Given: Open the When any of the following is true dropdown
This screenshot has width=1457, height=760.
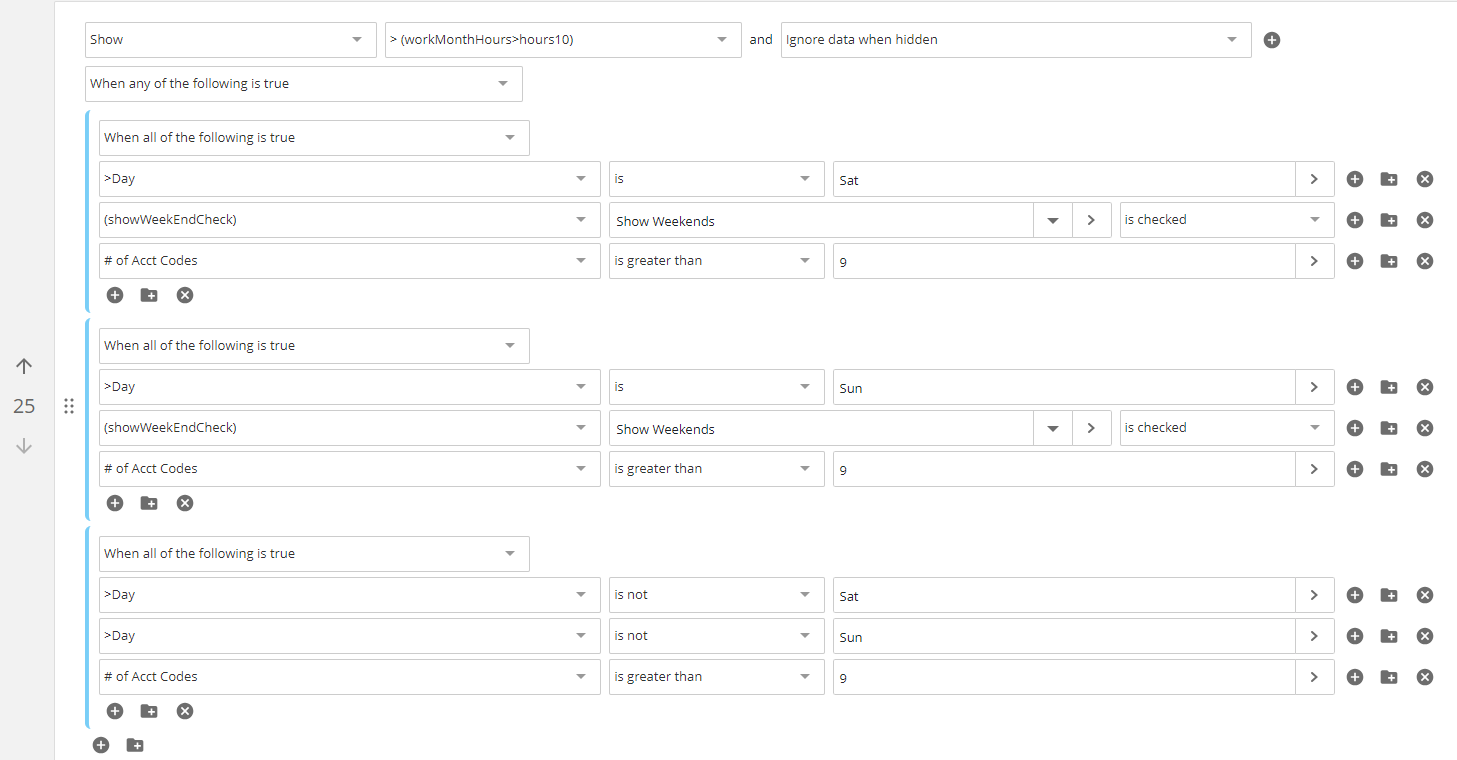Looking at the screenshot, I should click(x=303, y=84).
